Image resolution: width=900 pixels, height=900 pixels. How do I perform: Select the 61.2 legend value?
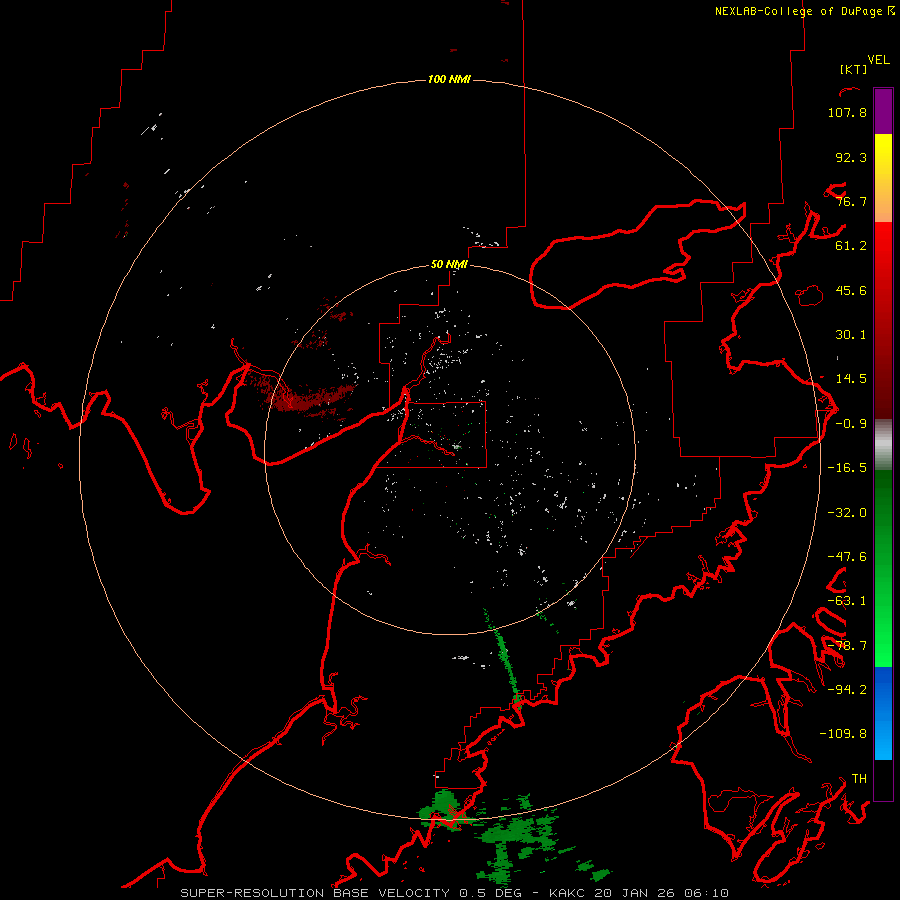click(851, 246)
